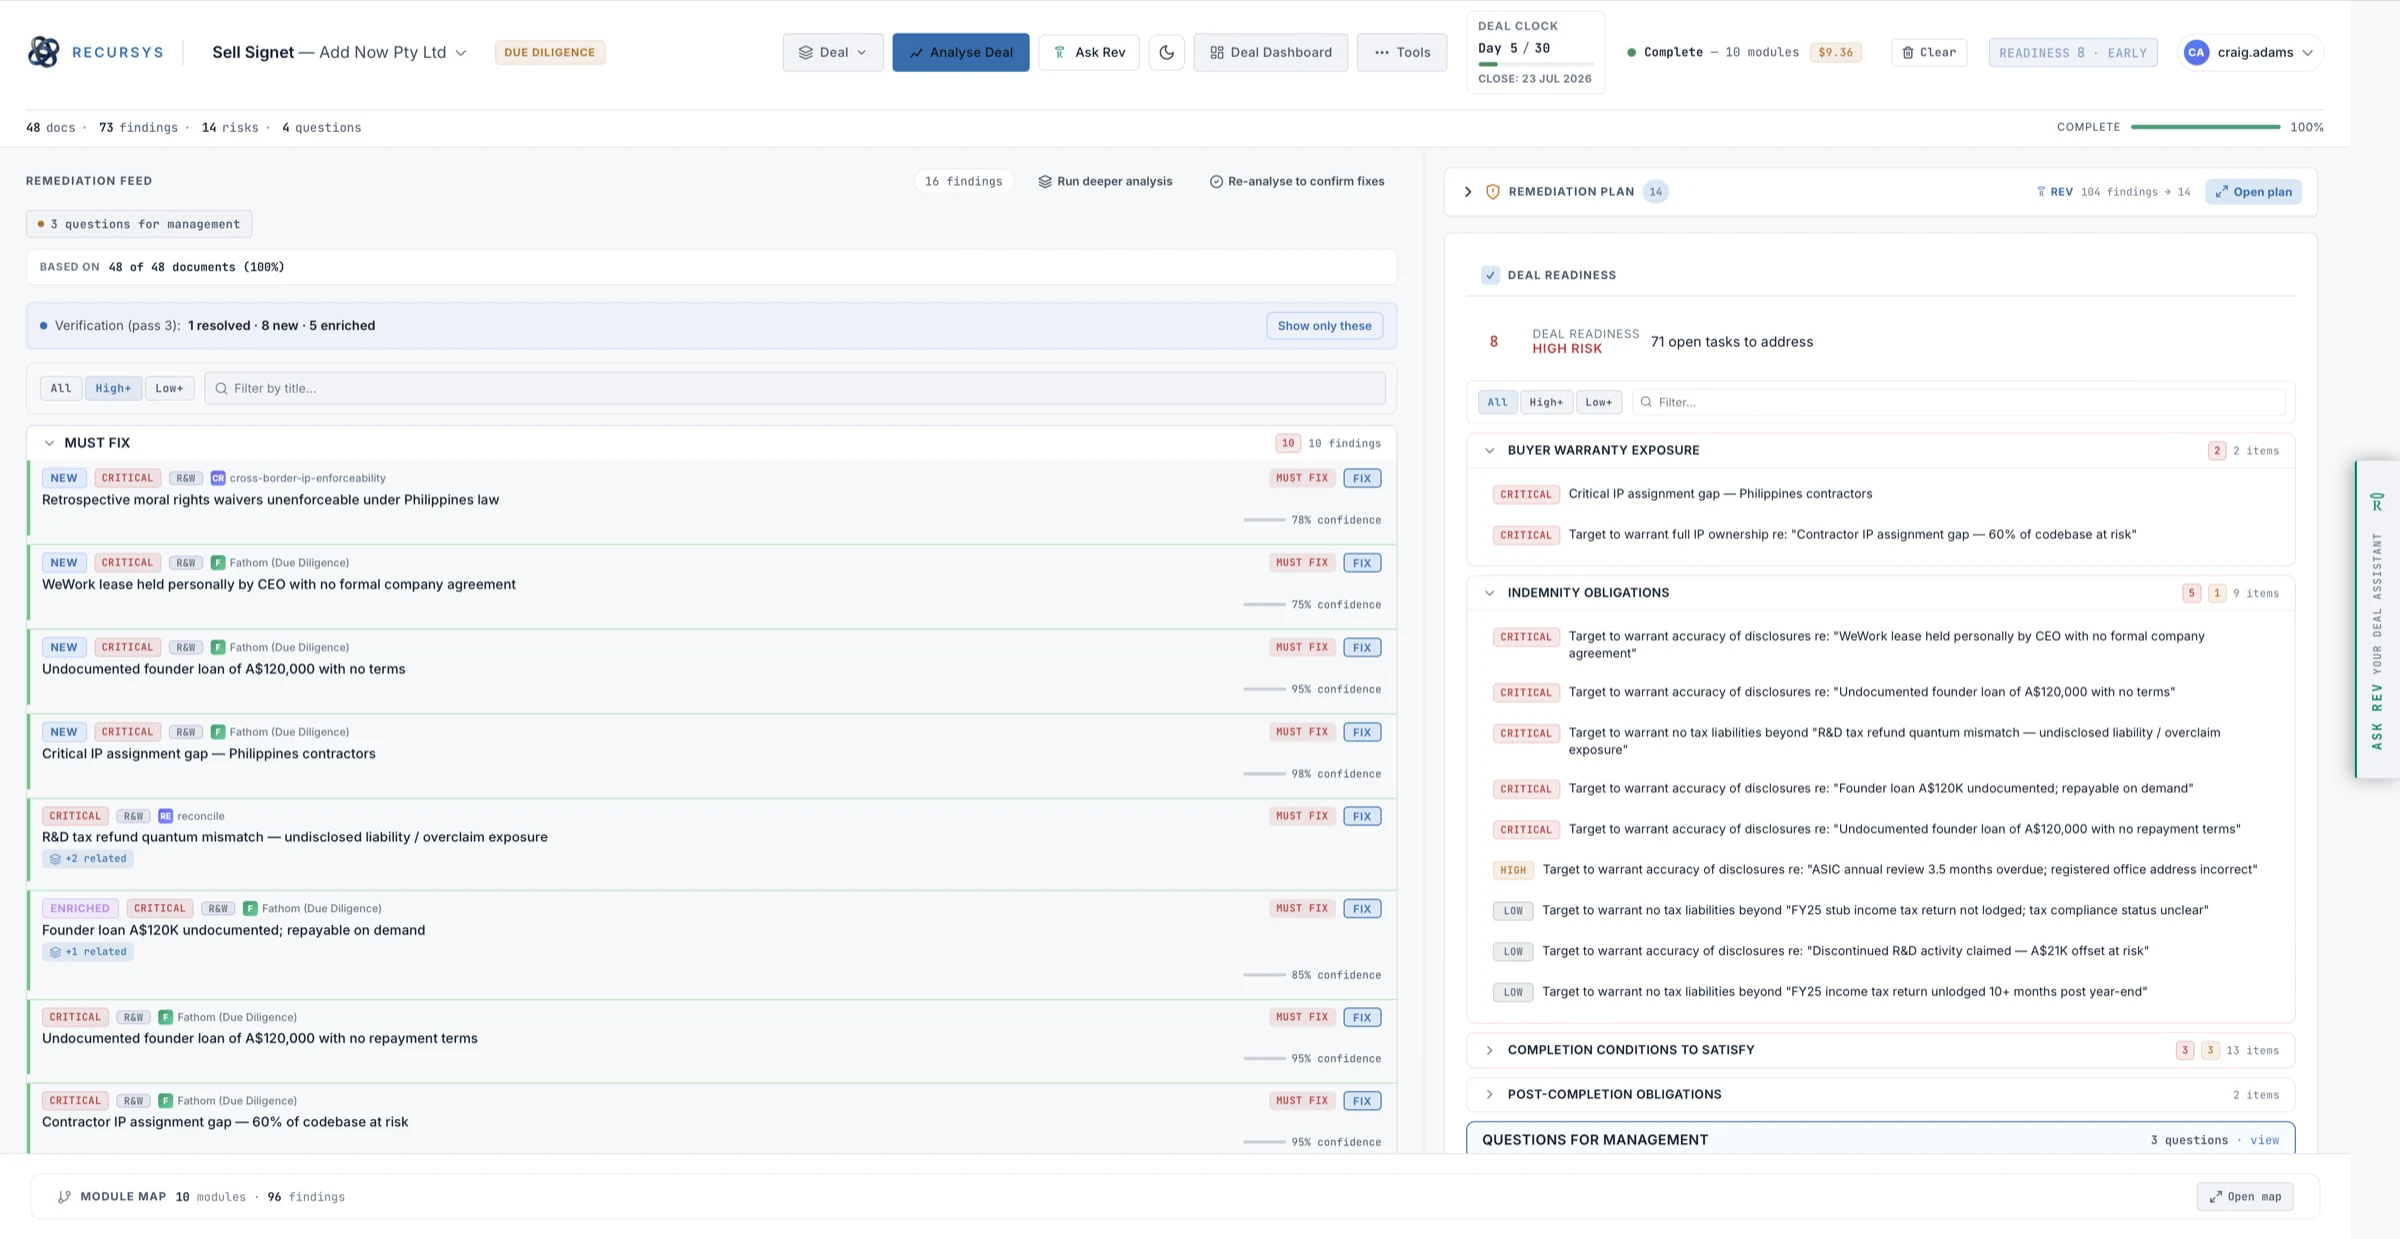Open ASIC annual review overdue item
Viewport: 2400px width, 1239px height.
point(1899,870)
